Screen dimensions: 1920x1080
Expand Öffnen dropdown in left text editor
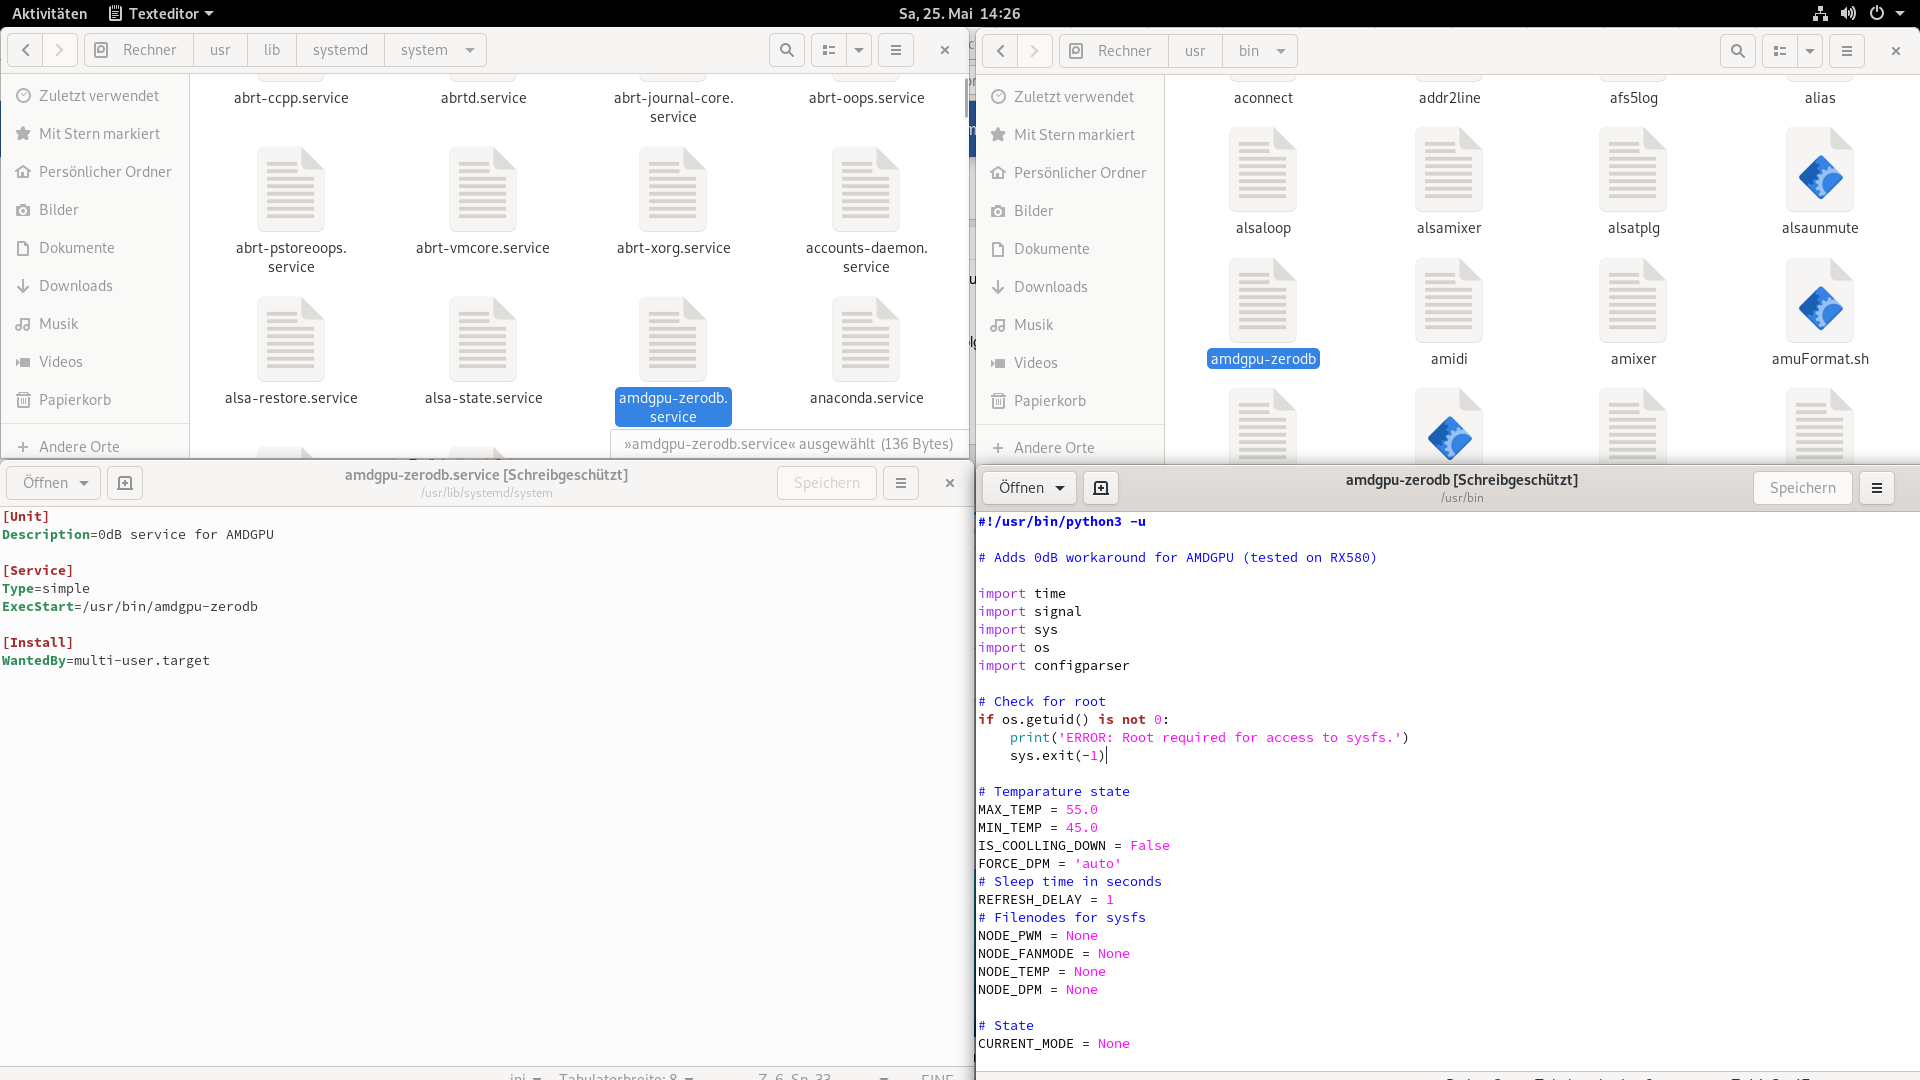[84, 483]
